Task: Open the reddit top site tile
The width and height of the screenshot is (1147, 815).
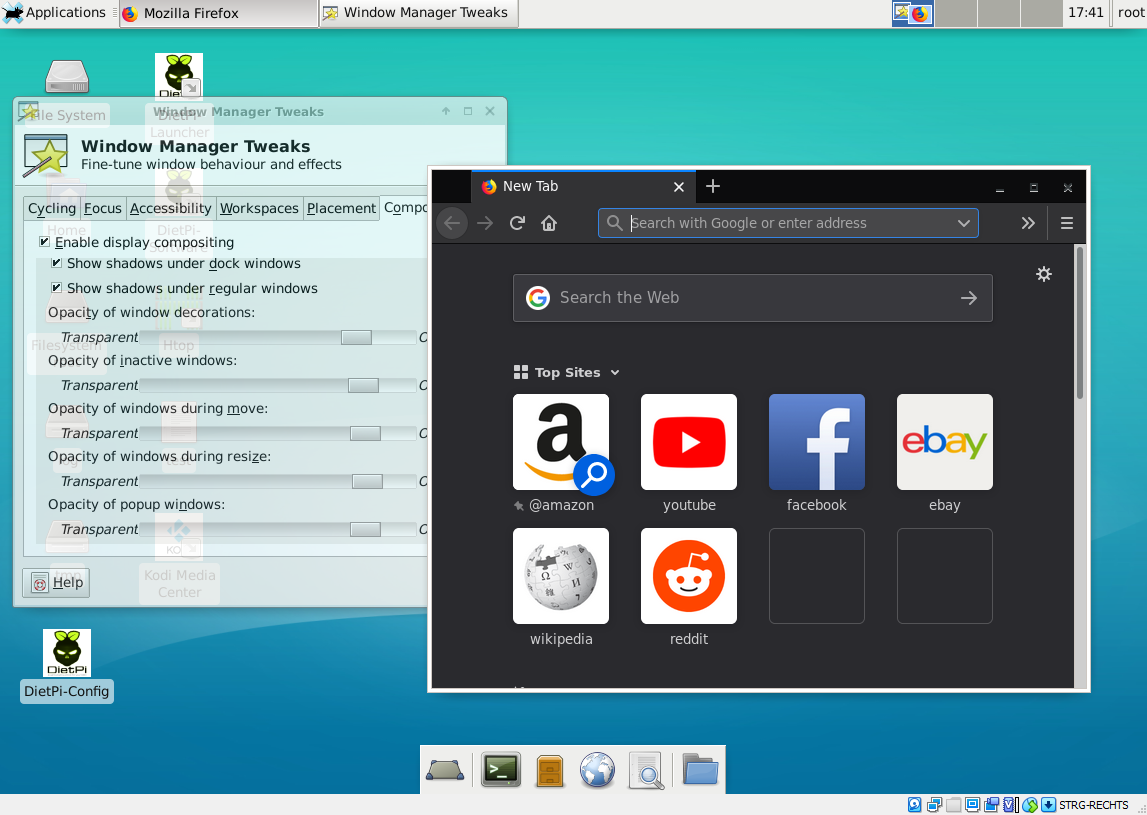Action: pyautogui.click(x=689, y=576)
